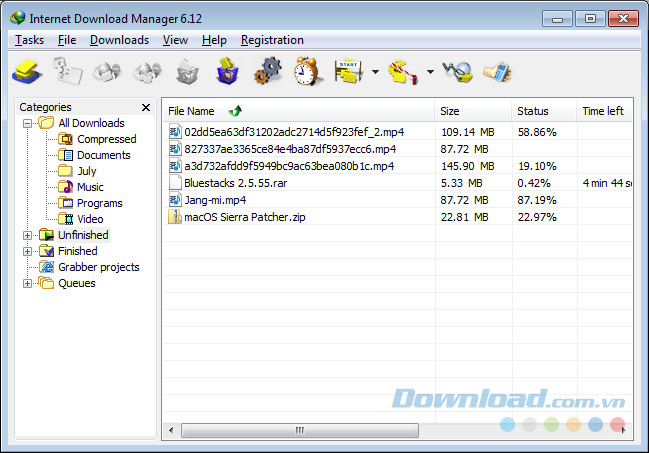Select the Documents category
The height and width of the screenshot is (453, 649).
pyautogui.click(x=103, y=155)
